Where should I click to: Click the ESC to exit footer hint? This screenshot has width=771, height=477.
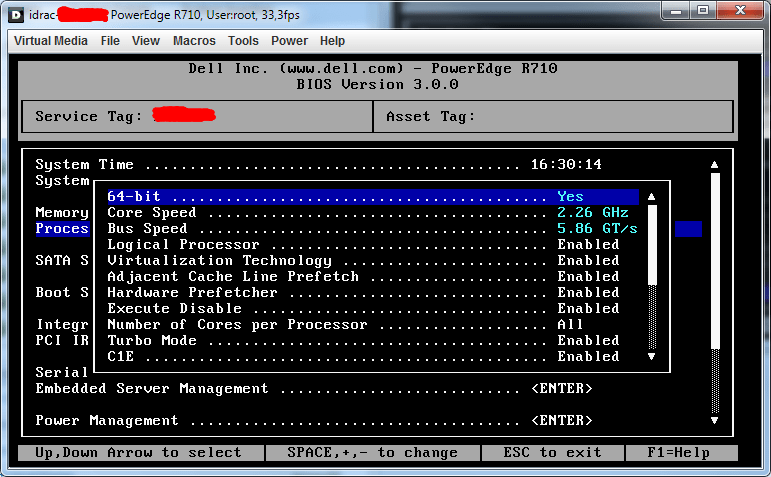(552, 452)
